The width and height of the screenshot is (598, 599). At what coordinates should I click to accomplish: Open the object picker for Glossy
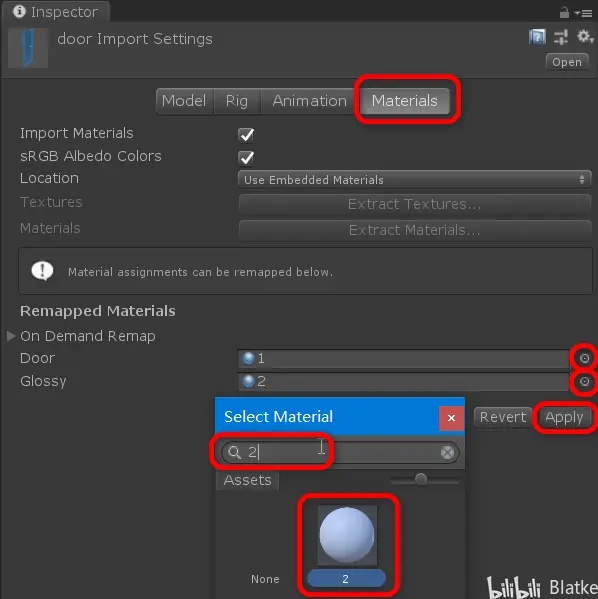click(584, 381)
